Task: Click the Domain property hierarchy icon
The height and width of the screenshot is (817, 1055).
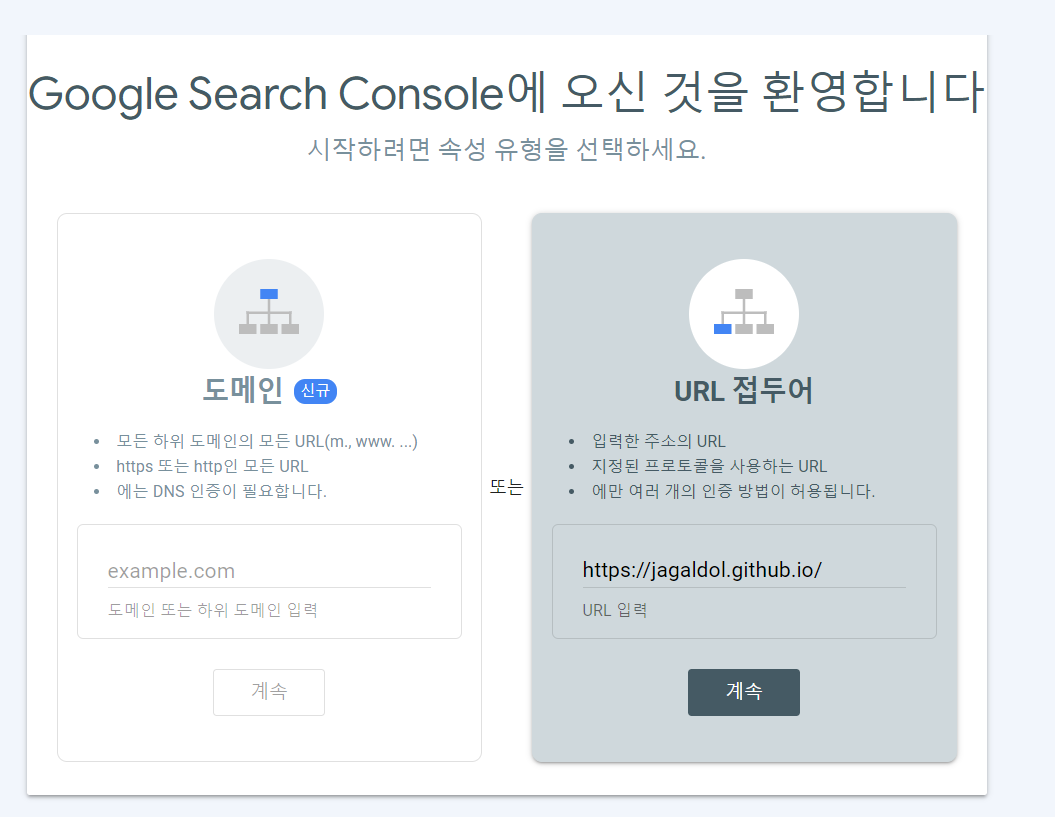Action: pyautogui.click(x=268, y=313)
